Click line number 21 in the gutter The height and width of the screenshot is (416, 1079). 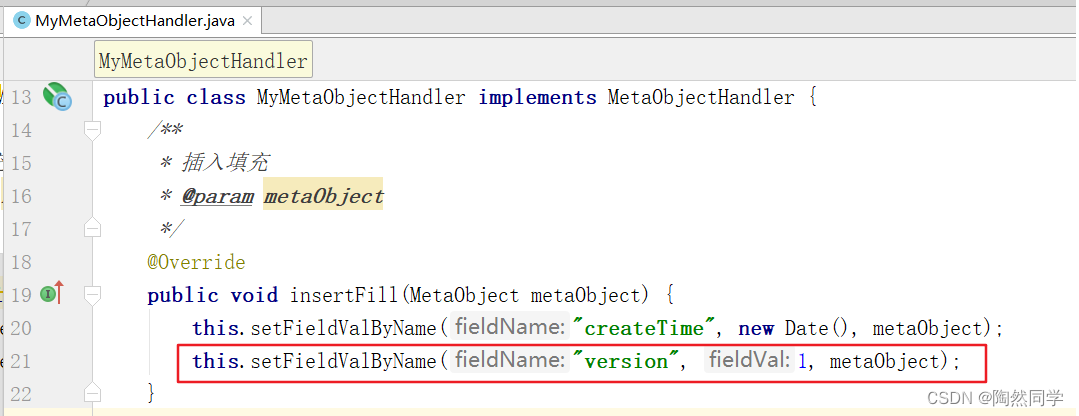(x=21, y=361)
